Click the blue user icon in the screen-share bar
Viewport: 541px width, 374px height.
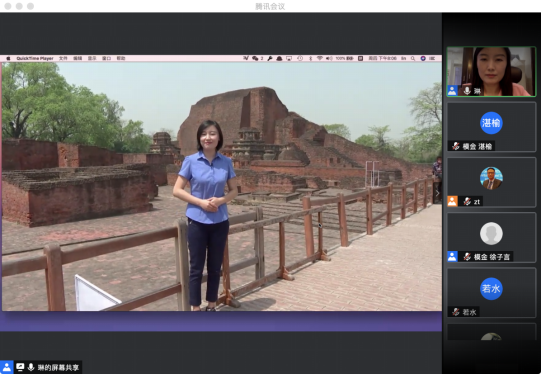click(7, 367)
